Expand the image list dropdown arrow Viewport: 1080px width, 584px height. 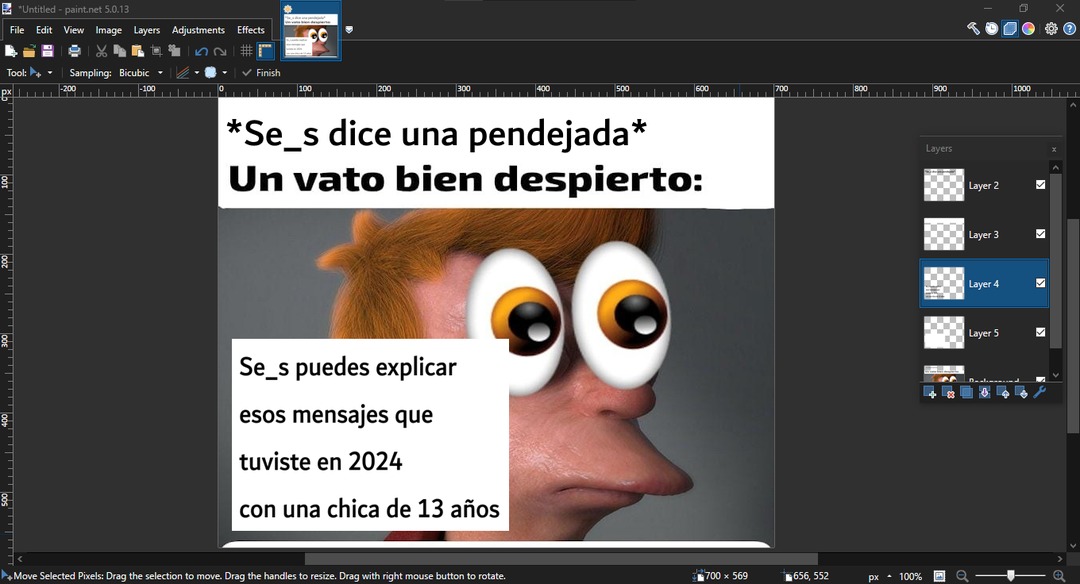point(349,30)
